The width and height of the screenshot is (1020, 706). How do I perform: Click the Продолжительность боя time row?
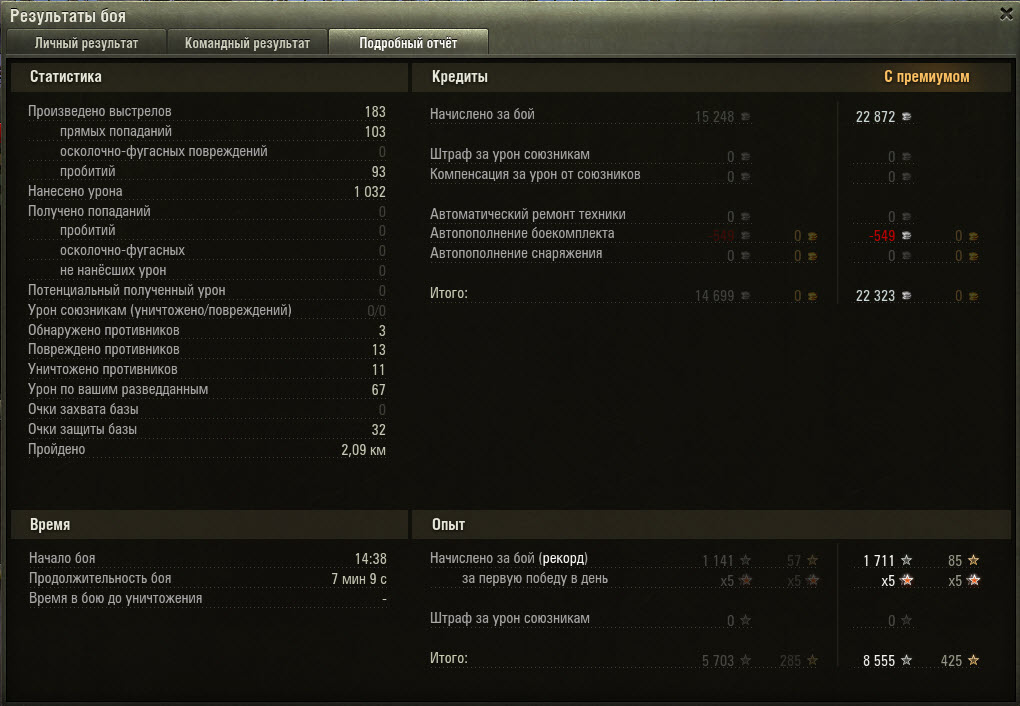pyautogui.click(x=208, y=578)
